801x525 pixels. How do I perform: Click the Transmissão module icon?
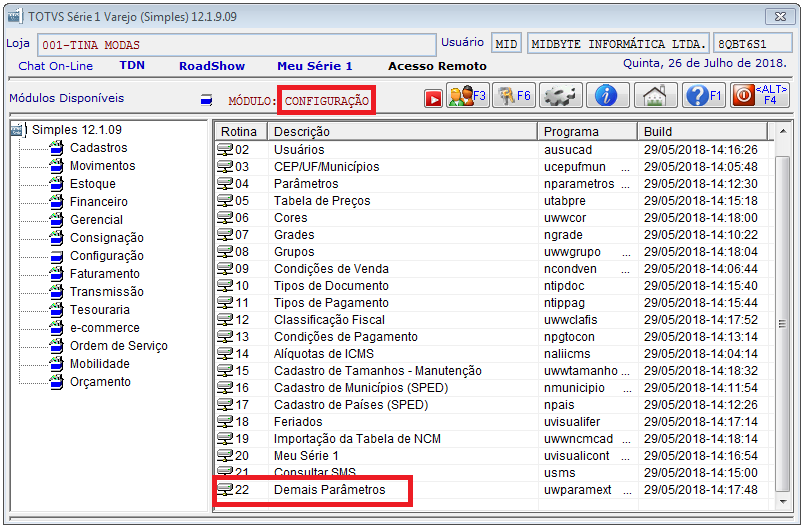click(x=57, y=292)
